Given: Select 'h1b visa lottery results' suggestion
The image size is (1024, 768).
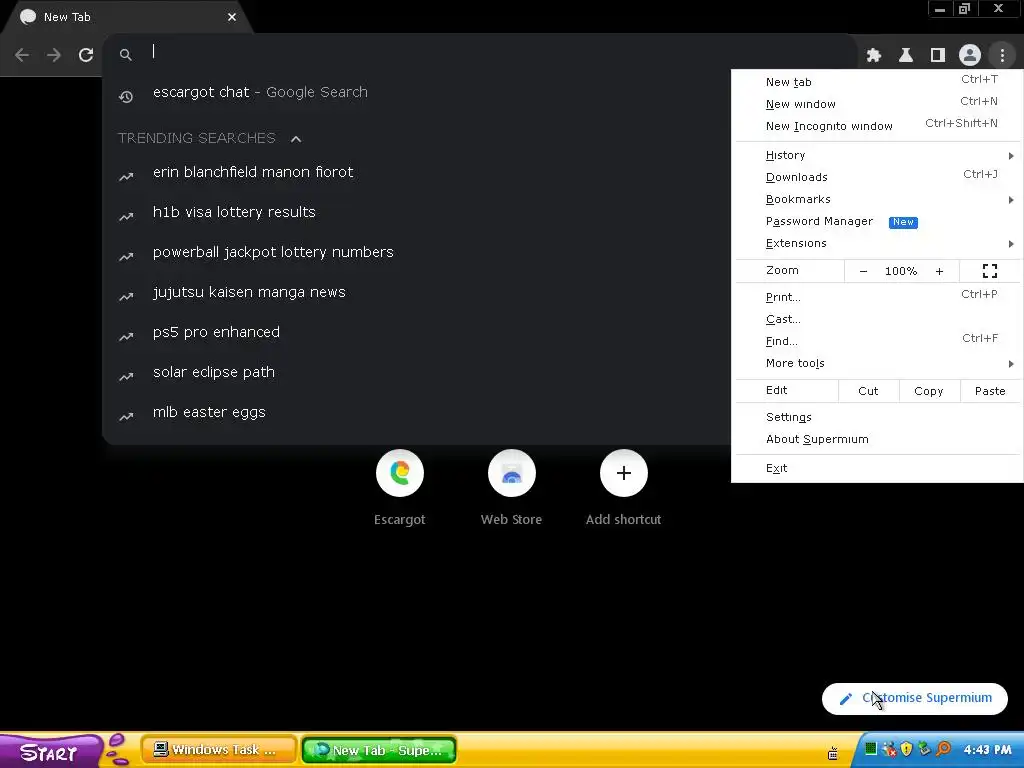Looking at the screenshot, I should (x=418, y=212).
